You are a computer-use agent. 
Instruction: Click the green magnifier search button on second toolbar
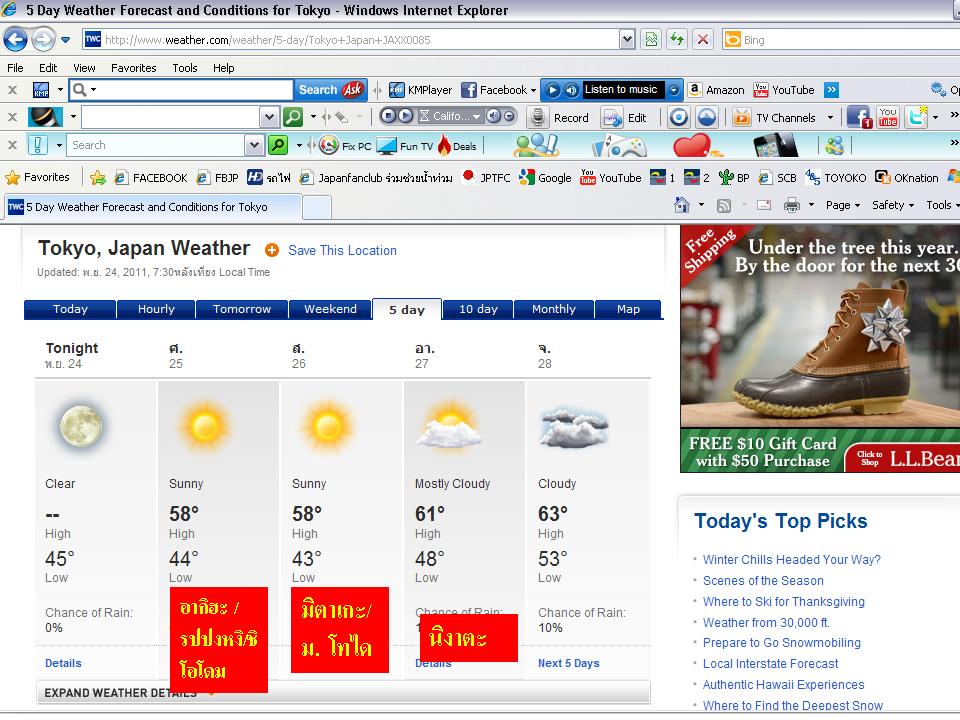click(x=293, y=116)
